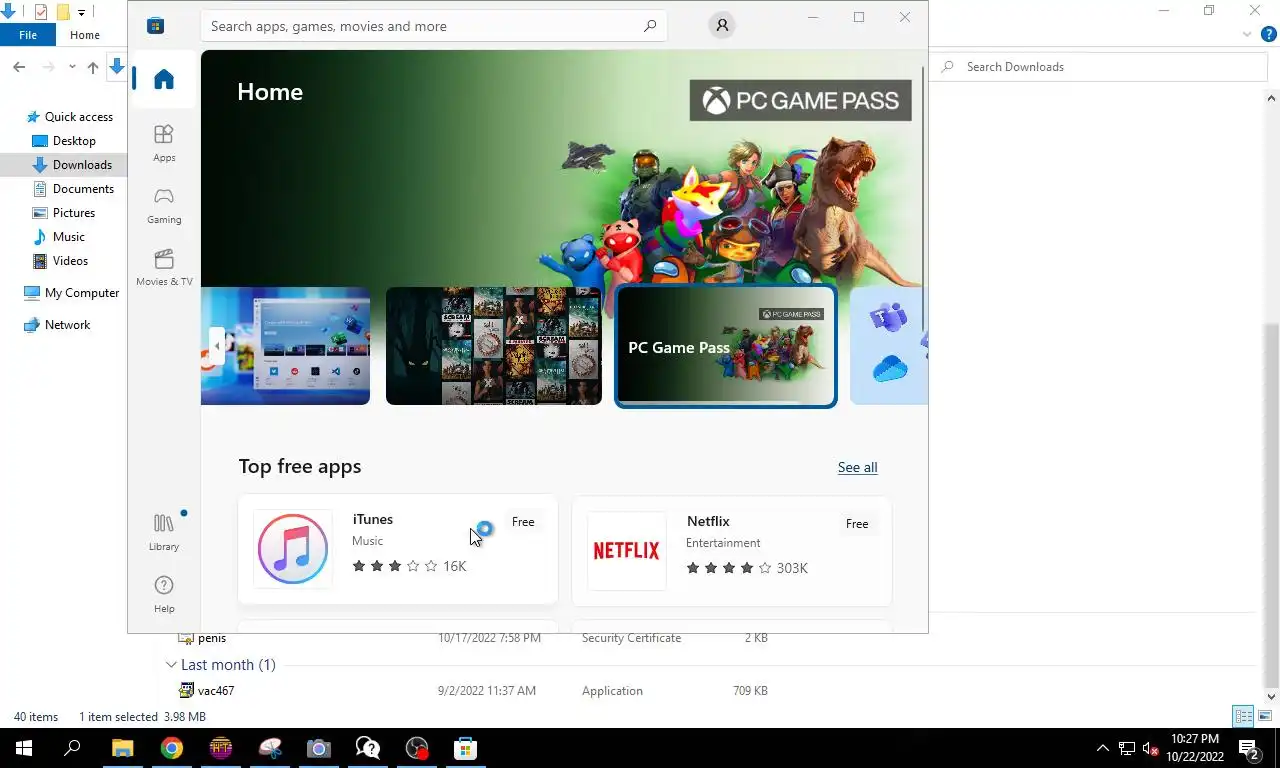Open the Windows Start menu
Viewport: 1280px width, 768px height.
(x=24, y=748)
